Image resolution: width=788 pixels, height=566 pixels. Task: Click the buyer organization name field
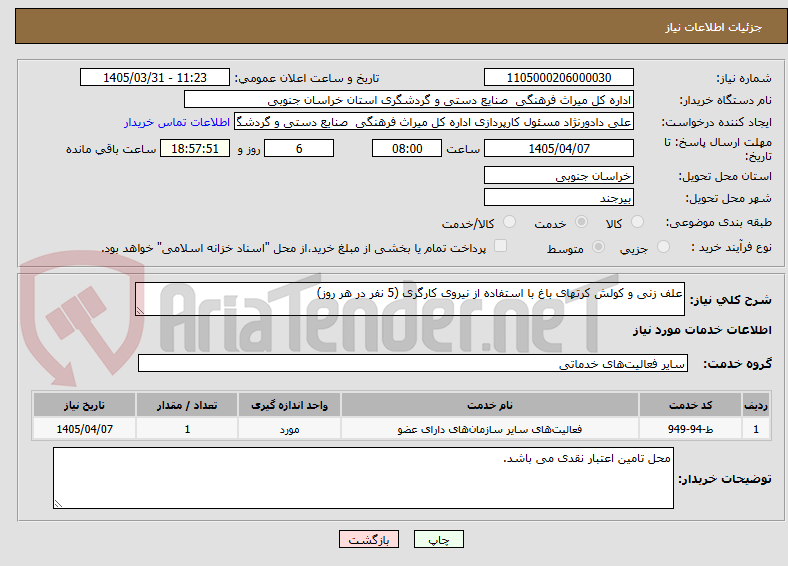coord(409,100)
